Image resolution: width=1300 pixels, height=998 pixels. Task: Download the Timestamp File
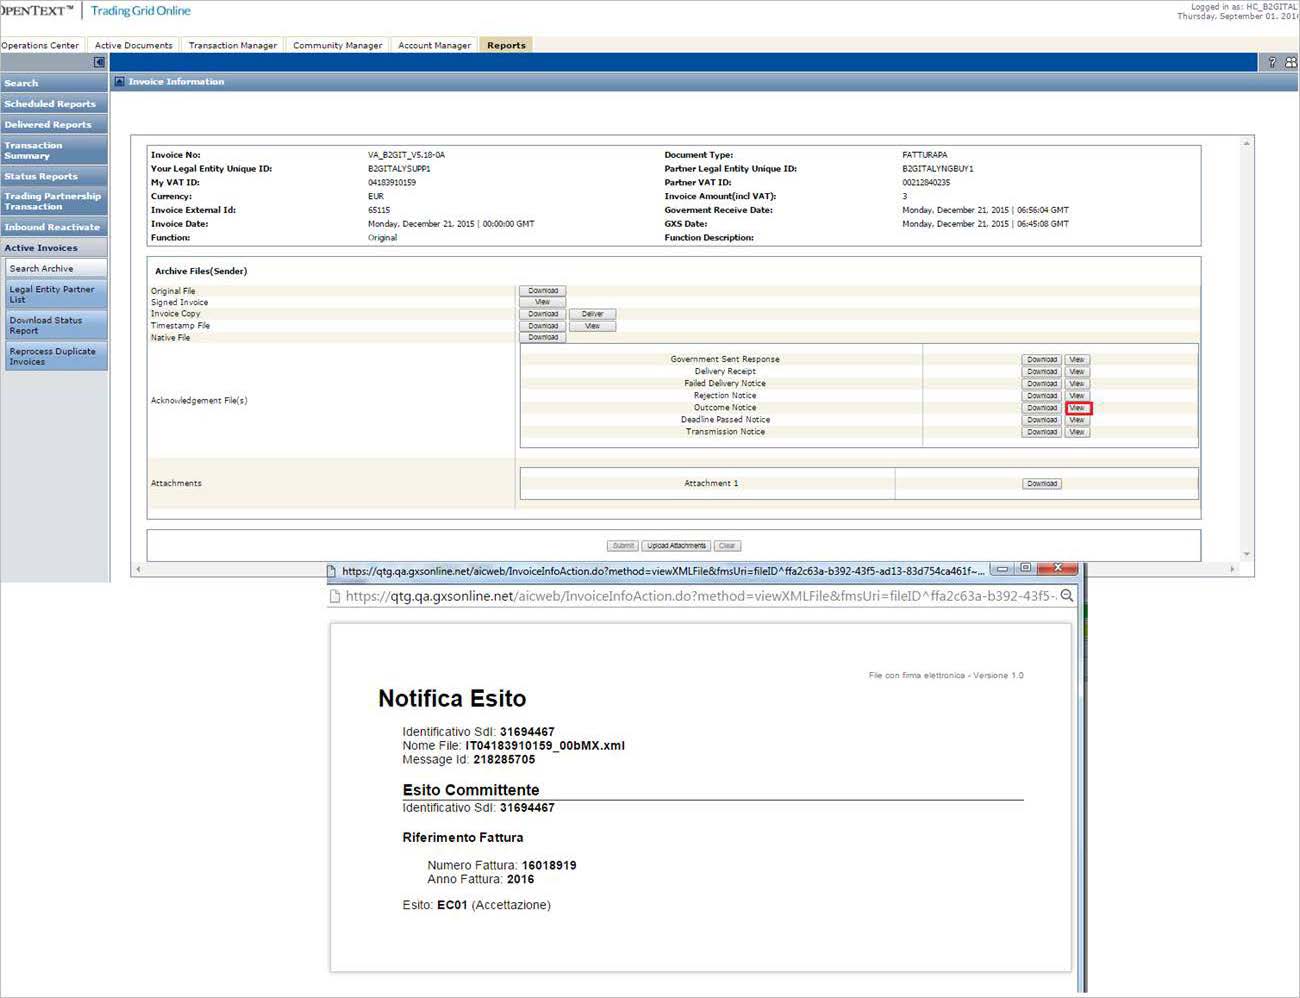[x=543, y=326]
